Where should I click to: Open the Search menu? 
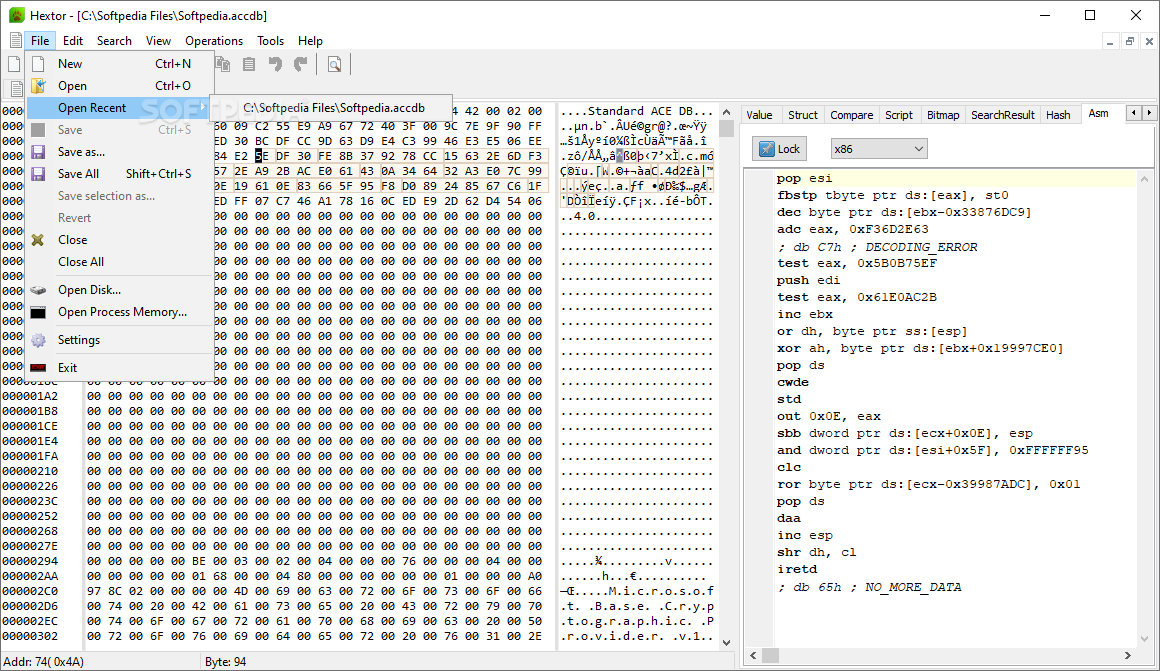[114, 41]
